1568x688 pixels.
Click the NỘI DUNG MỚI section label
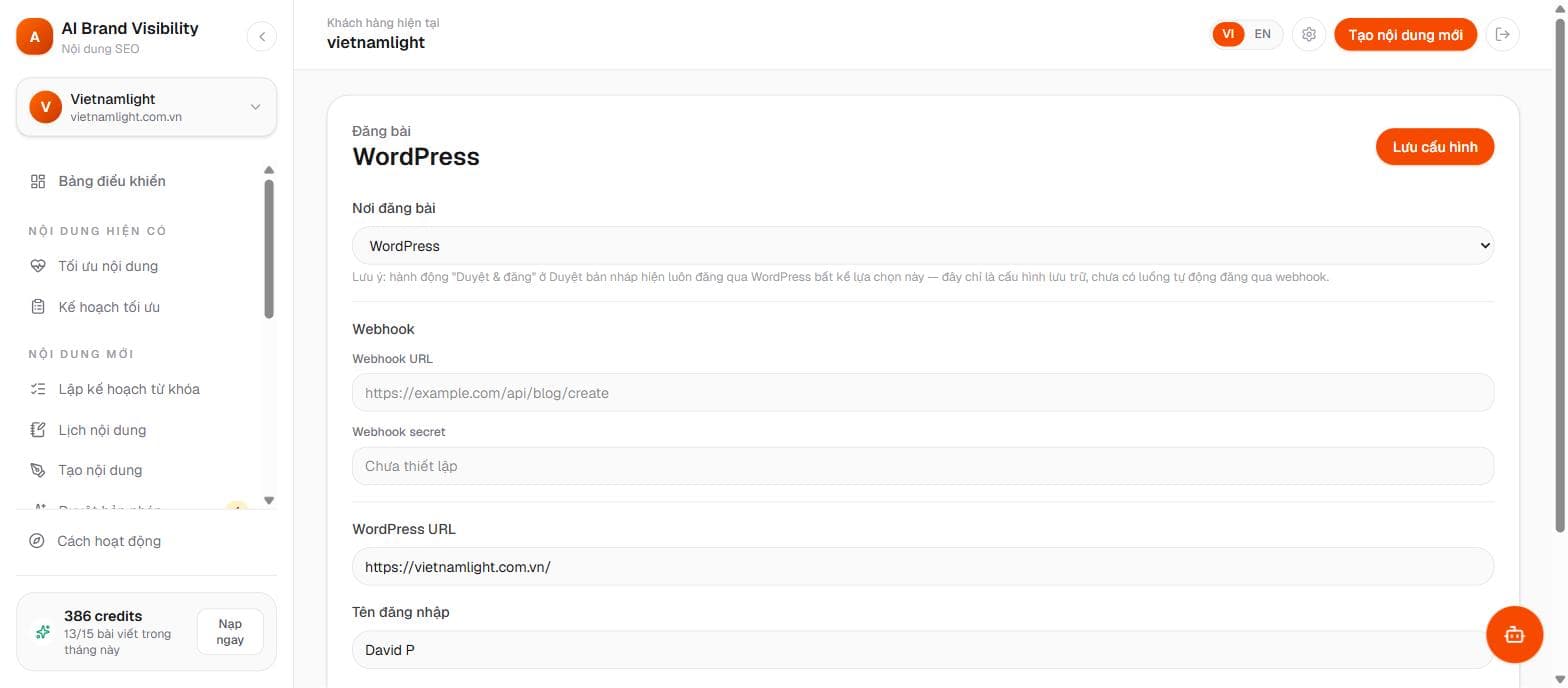[81, 354]
